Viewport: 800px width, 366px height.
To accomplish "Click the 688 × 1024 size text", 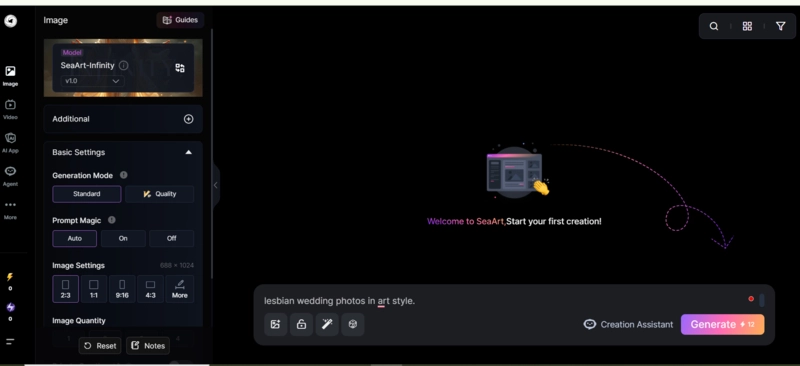I will click(x=177, y=265).
